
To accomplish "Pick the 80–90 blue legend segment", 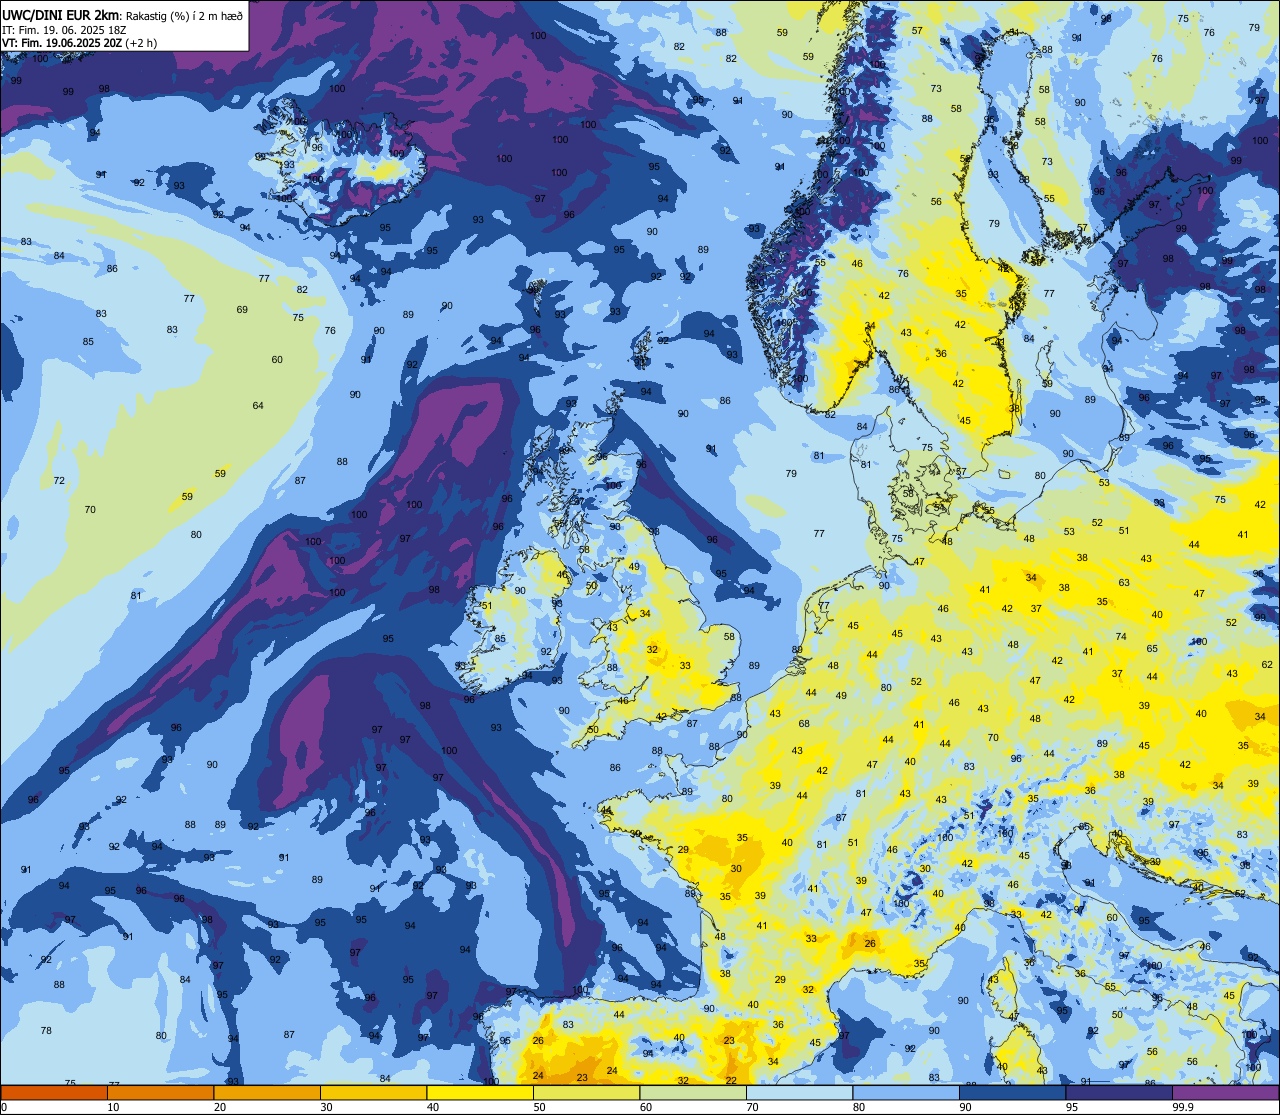I will [905, 1092].
